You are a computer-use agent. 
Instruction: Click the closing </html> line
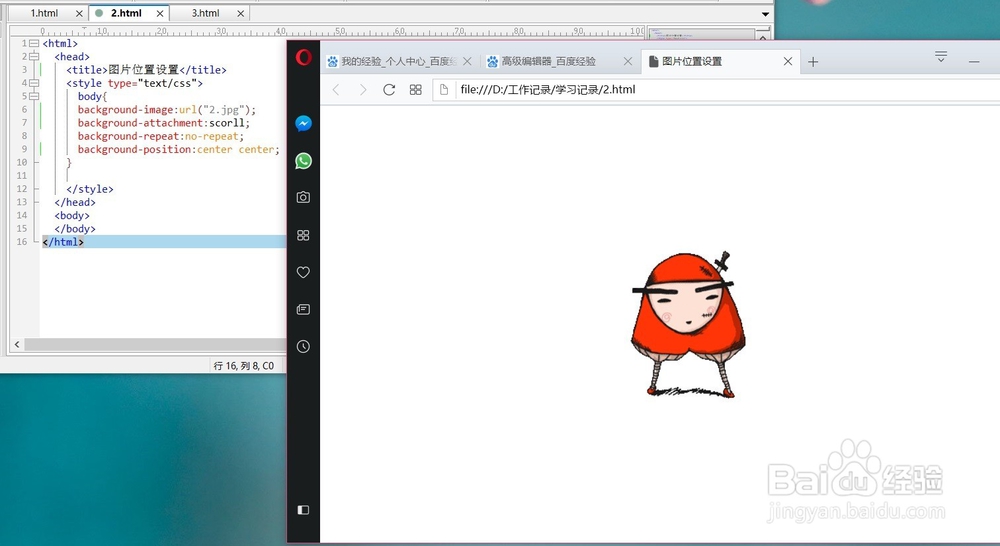(63, 242)
